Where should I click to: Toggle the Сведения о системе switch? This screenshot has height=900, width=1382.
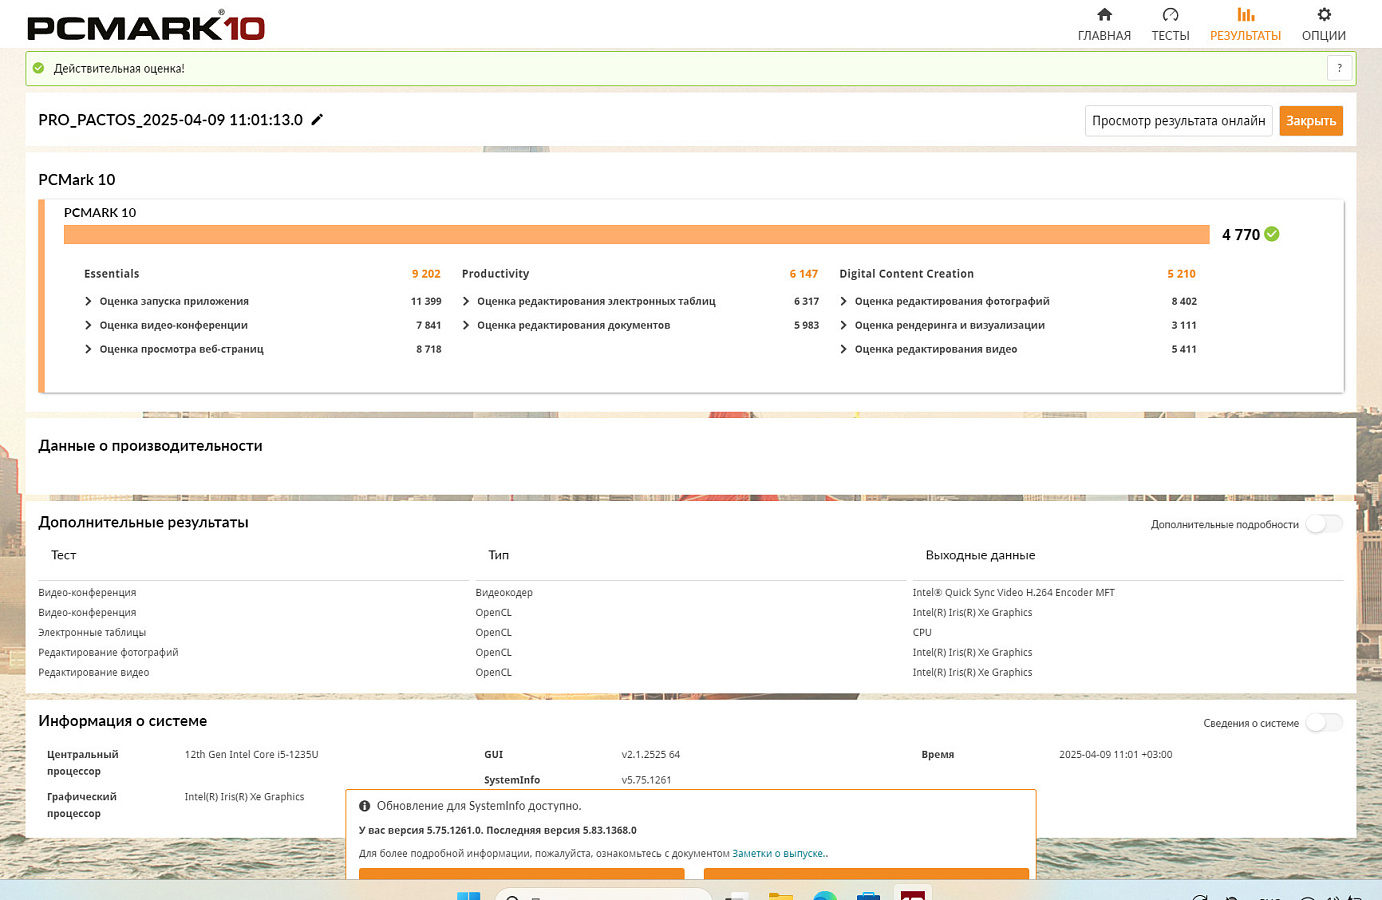(1324, 723)
